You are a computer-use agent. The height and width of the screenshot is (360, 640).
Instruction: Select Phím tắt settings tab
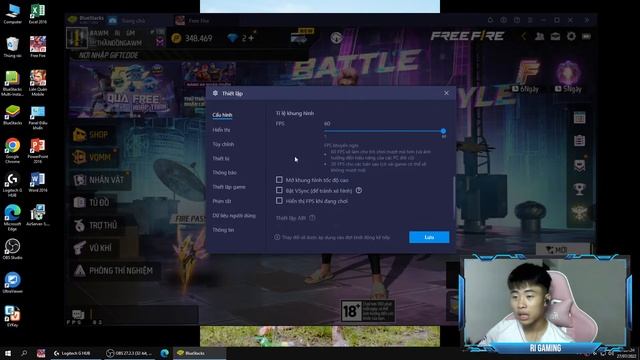click(222, 201)
